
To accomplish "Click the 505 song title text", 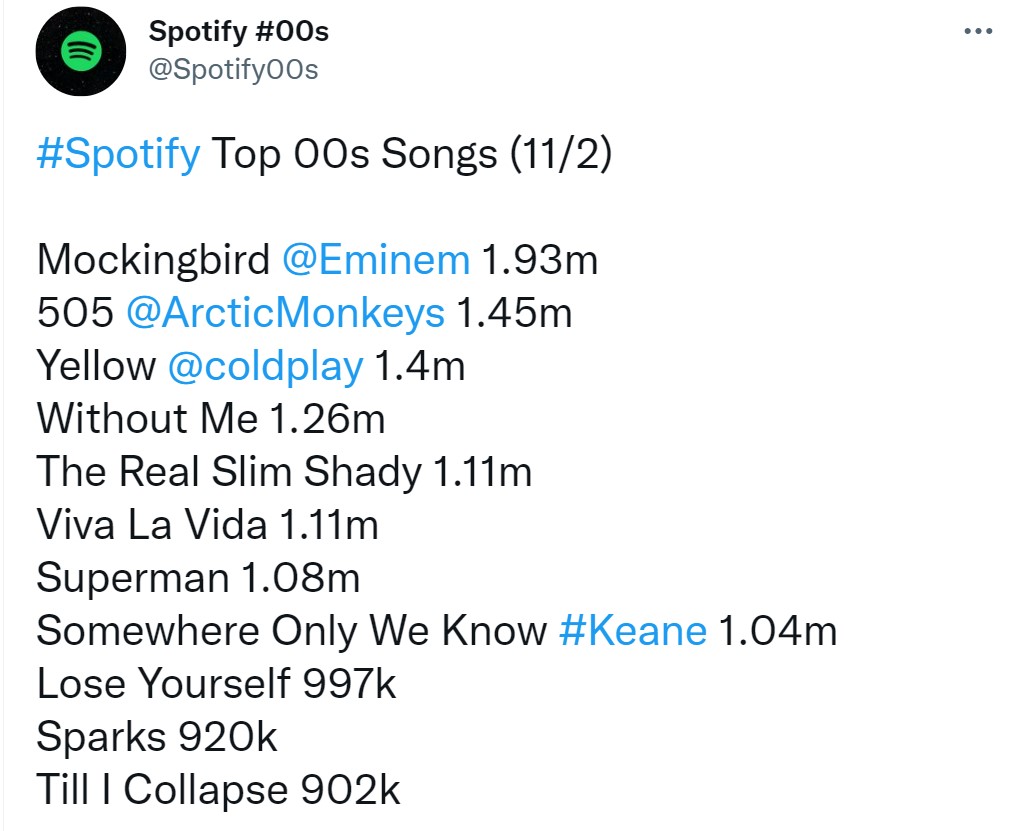I will coord(75,313).
